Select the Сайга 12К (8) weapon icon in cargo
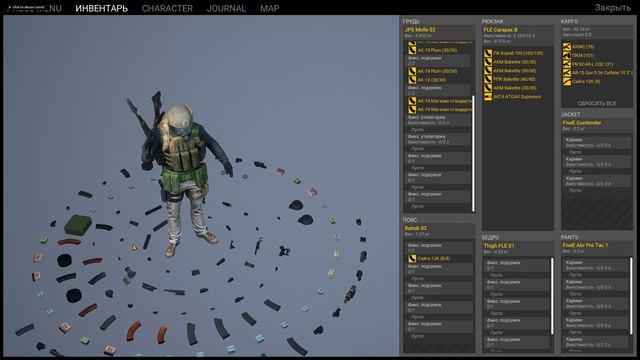Viewport: 640px width, 360px height. pyautogui.click(x=567, y=82)
